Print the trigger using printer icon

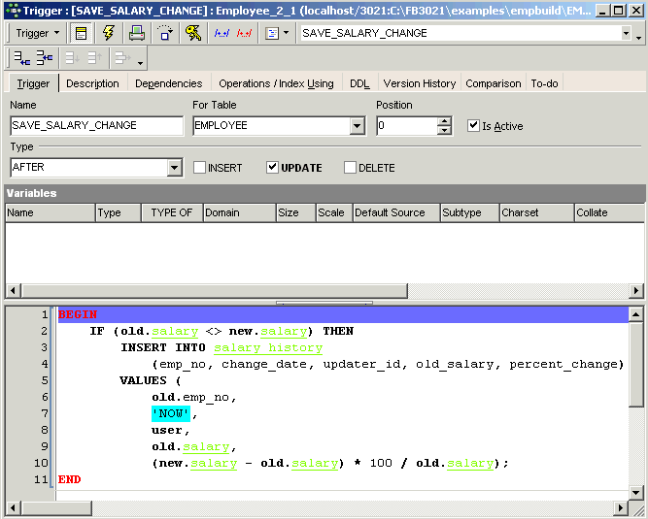(137, 33)
